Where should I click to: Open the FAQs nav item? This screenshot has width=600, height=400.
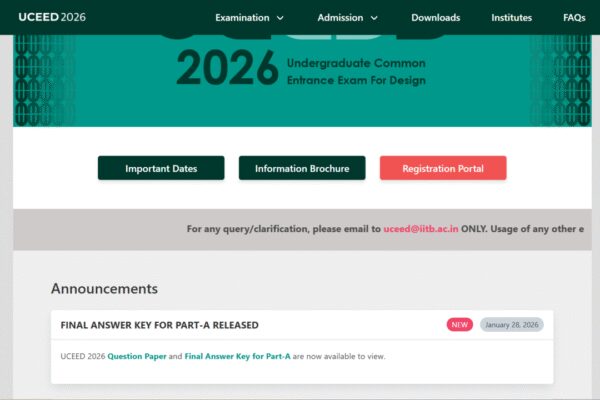[574, 18]
